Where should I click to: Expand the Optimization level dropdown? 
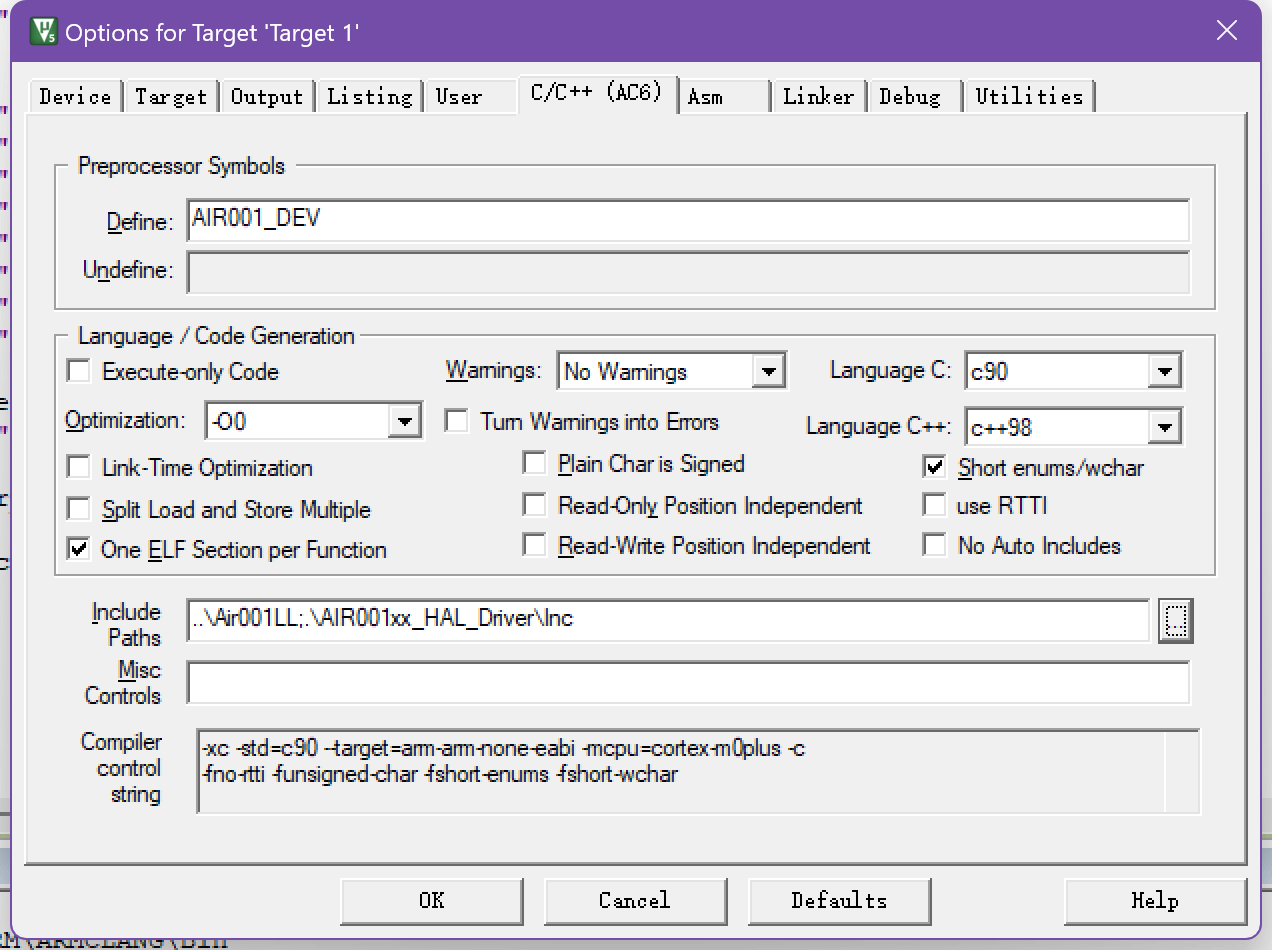point(404,422)
